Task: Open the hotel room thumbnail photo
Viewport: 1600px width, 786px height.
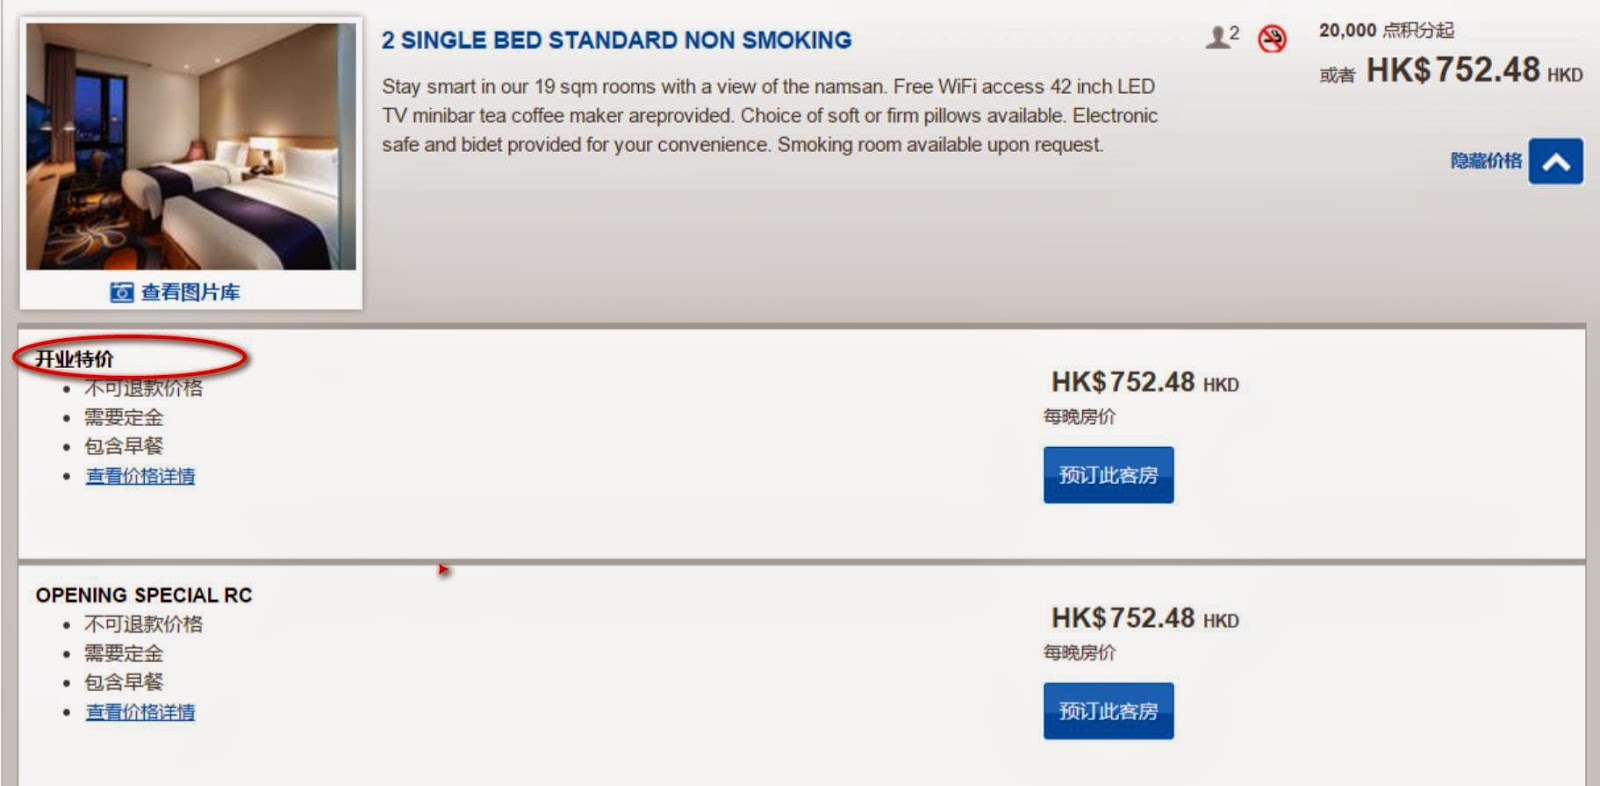Action: (191, 146)
